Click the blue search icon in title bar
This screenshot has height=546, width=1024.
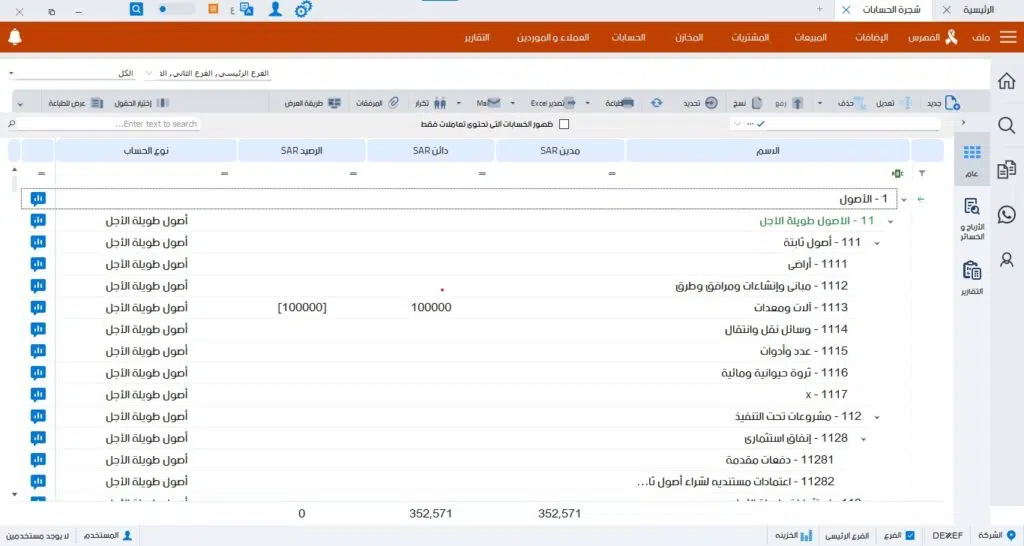click(x=136, y=9)
